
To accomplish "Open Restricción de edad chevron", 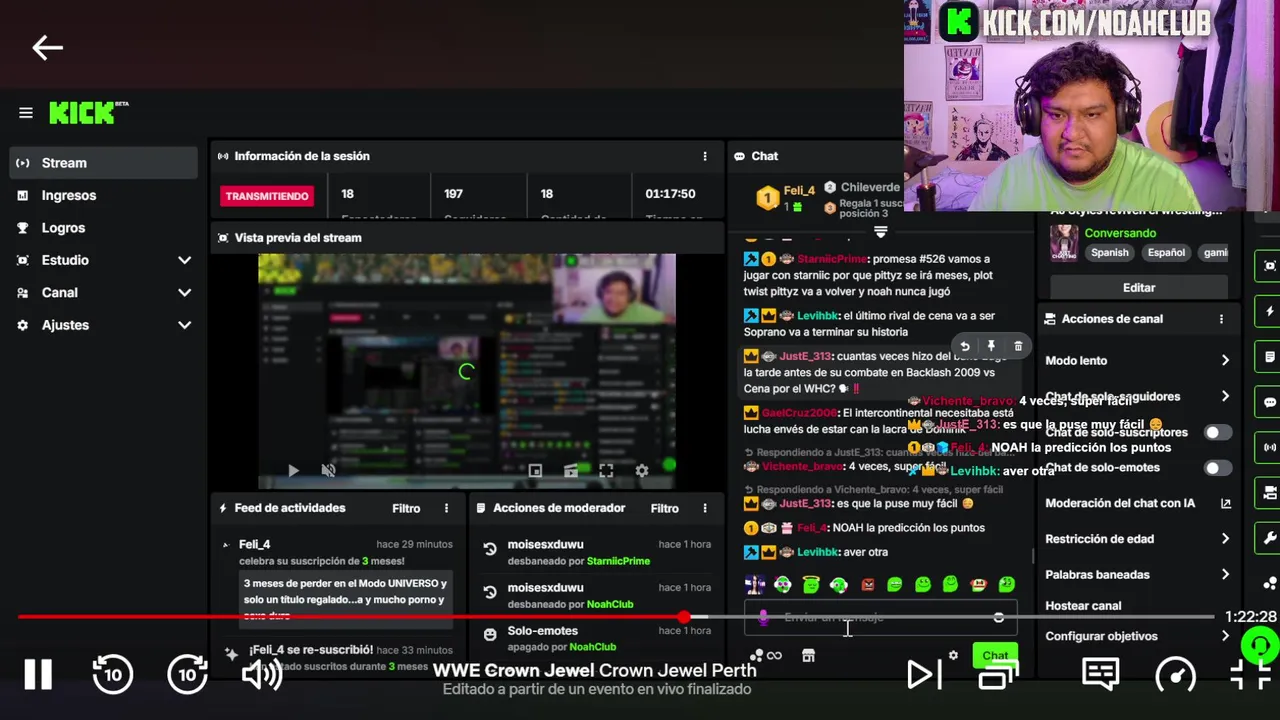I will [1225, 539].
